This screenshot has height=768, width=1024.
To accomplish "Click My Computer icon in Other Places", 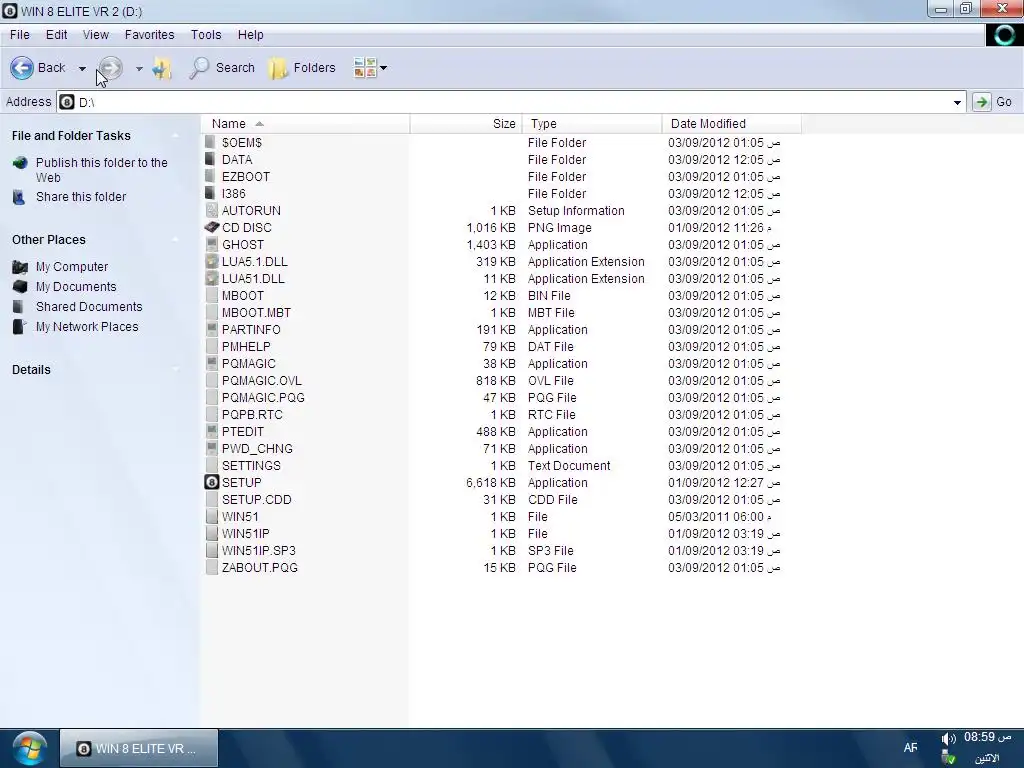I will [x=20, y=266].
